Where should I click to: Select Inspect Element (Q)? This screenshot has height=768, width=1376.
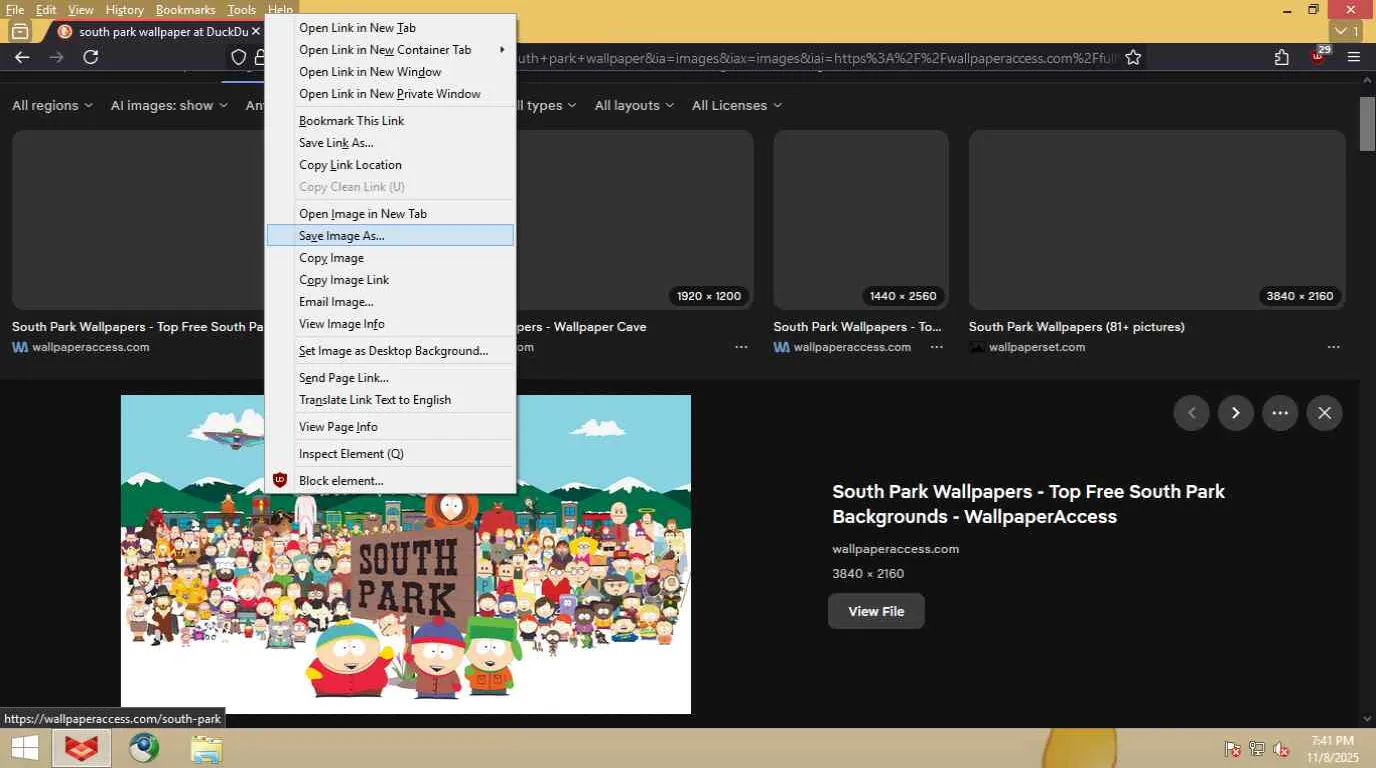390,454
